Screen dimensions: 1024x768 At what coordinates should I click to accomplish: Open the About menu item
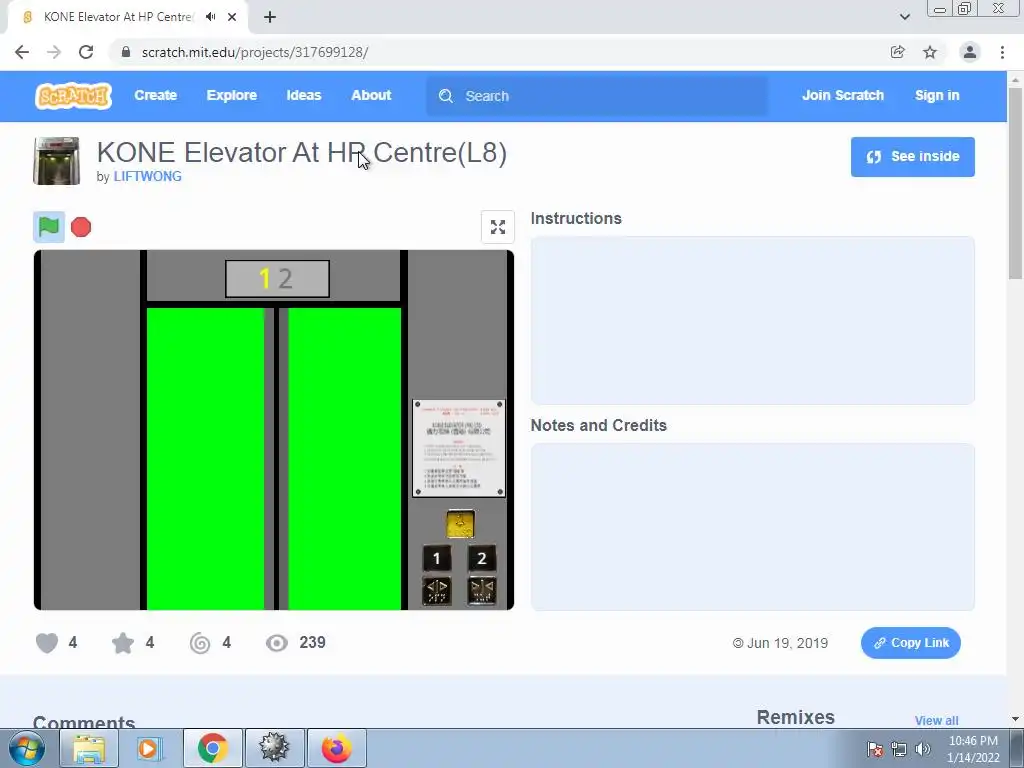click(371, 95)
